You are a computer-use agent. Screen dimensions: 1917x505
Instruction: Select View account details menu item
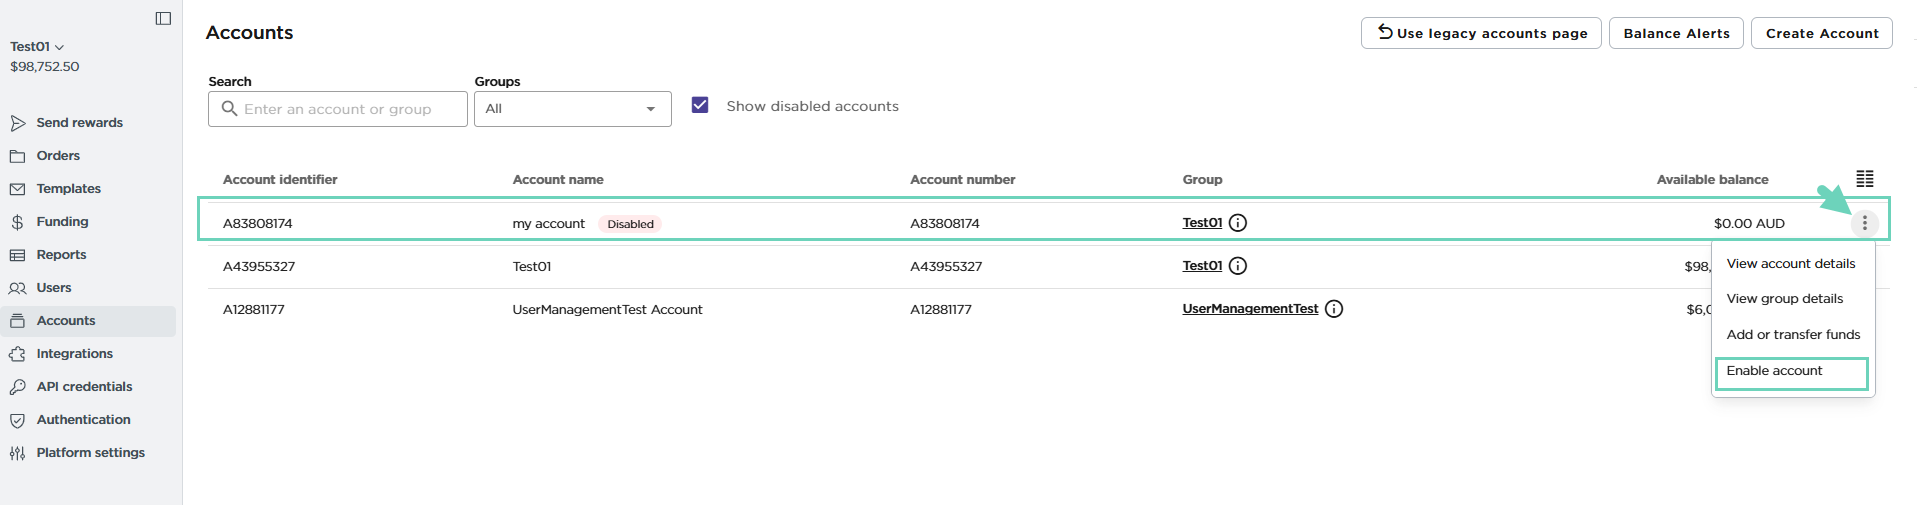[x=1790, y=264]
